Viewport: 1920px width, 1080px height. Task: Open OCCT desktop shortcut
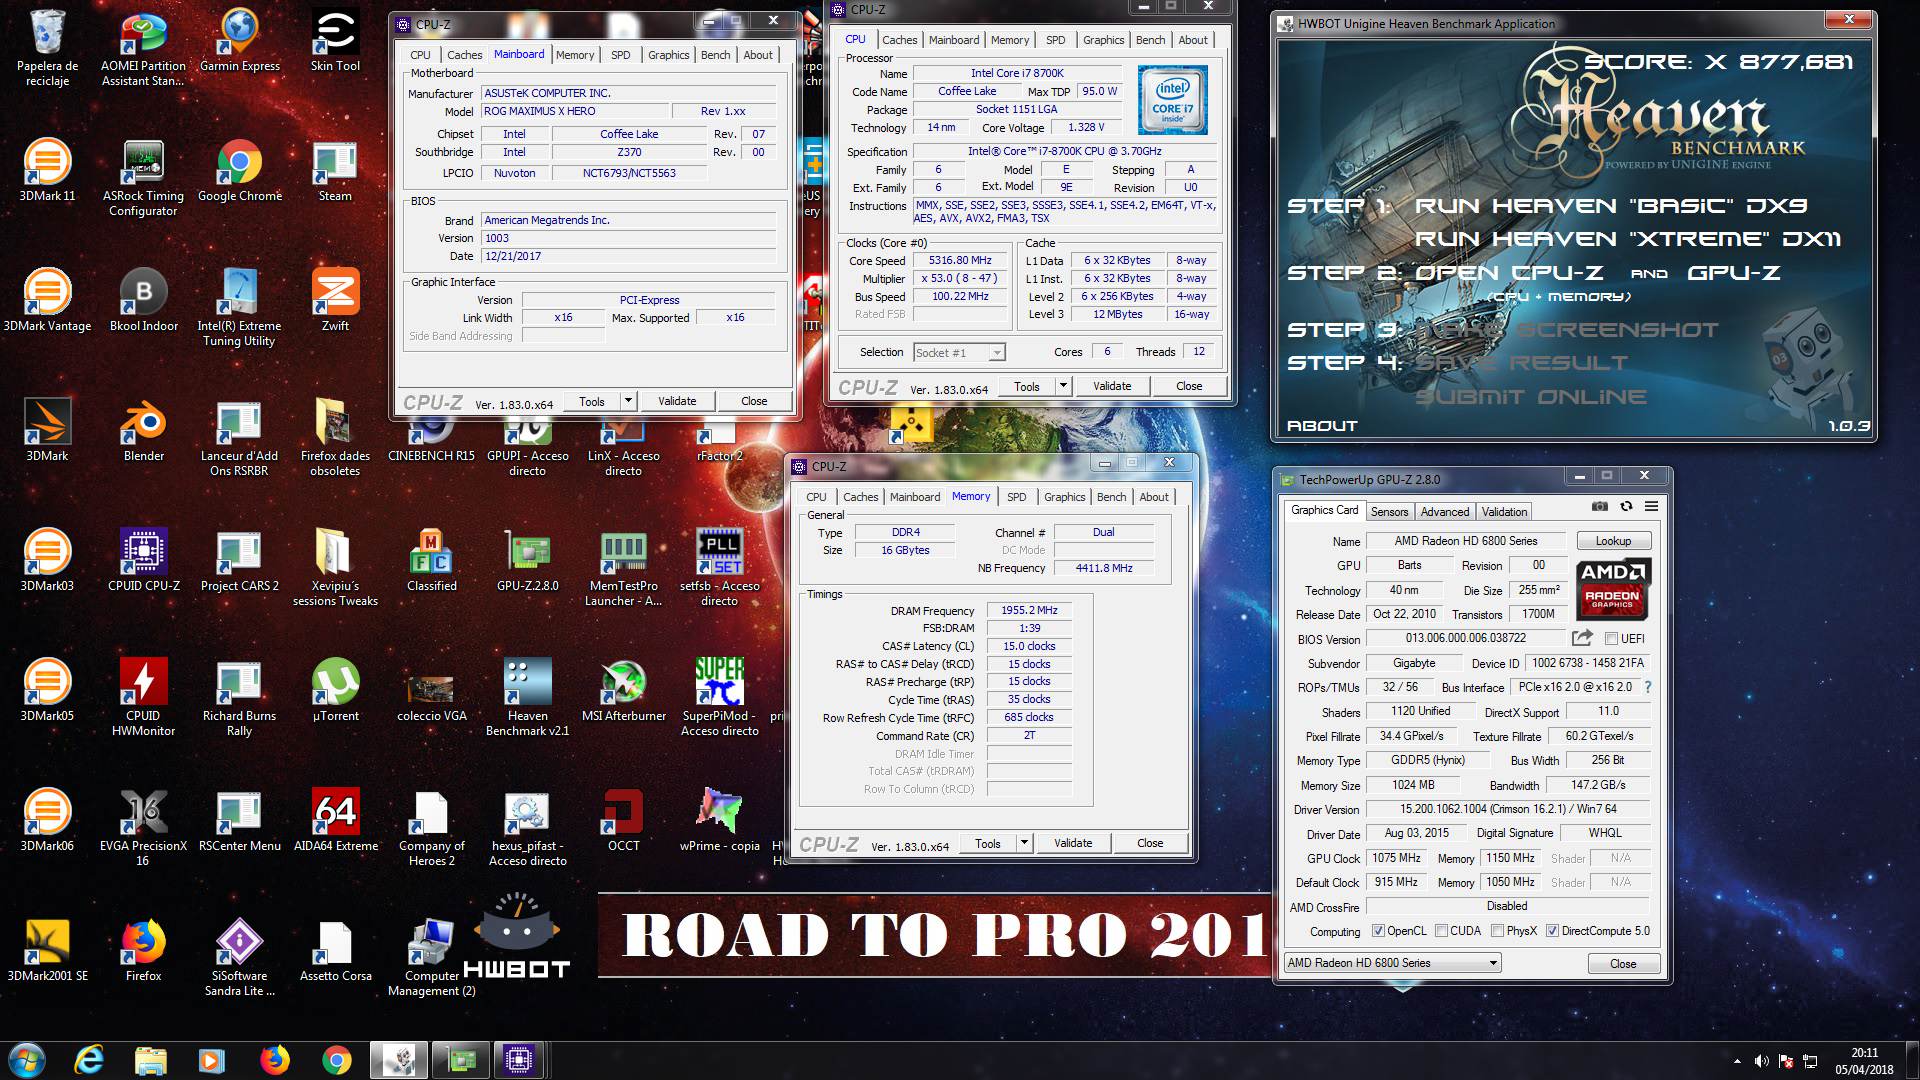(623, 820)
